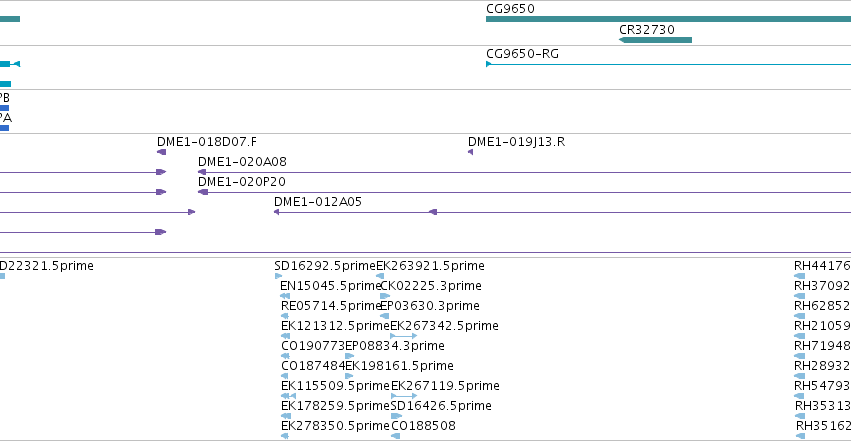This screenshot has height=441, width=851.
Task: Select the CR32730 gene arrow
Action: pyautogui.click(x=655, y=40)
